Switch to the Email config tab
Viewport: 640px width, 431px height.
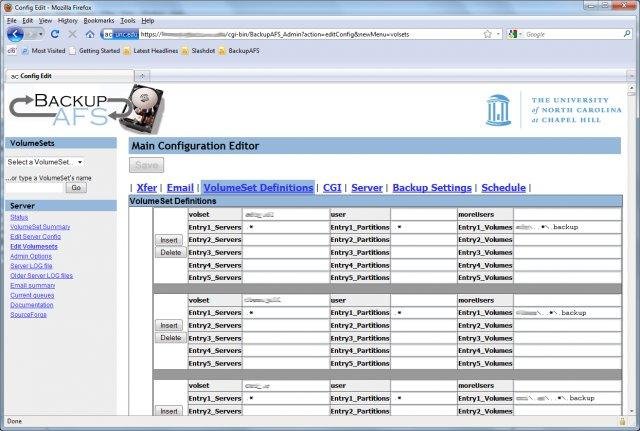180,188
